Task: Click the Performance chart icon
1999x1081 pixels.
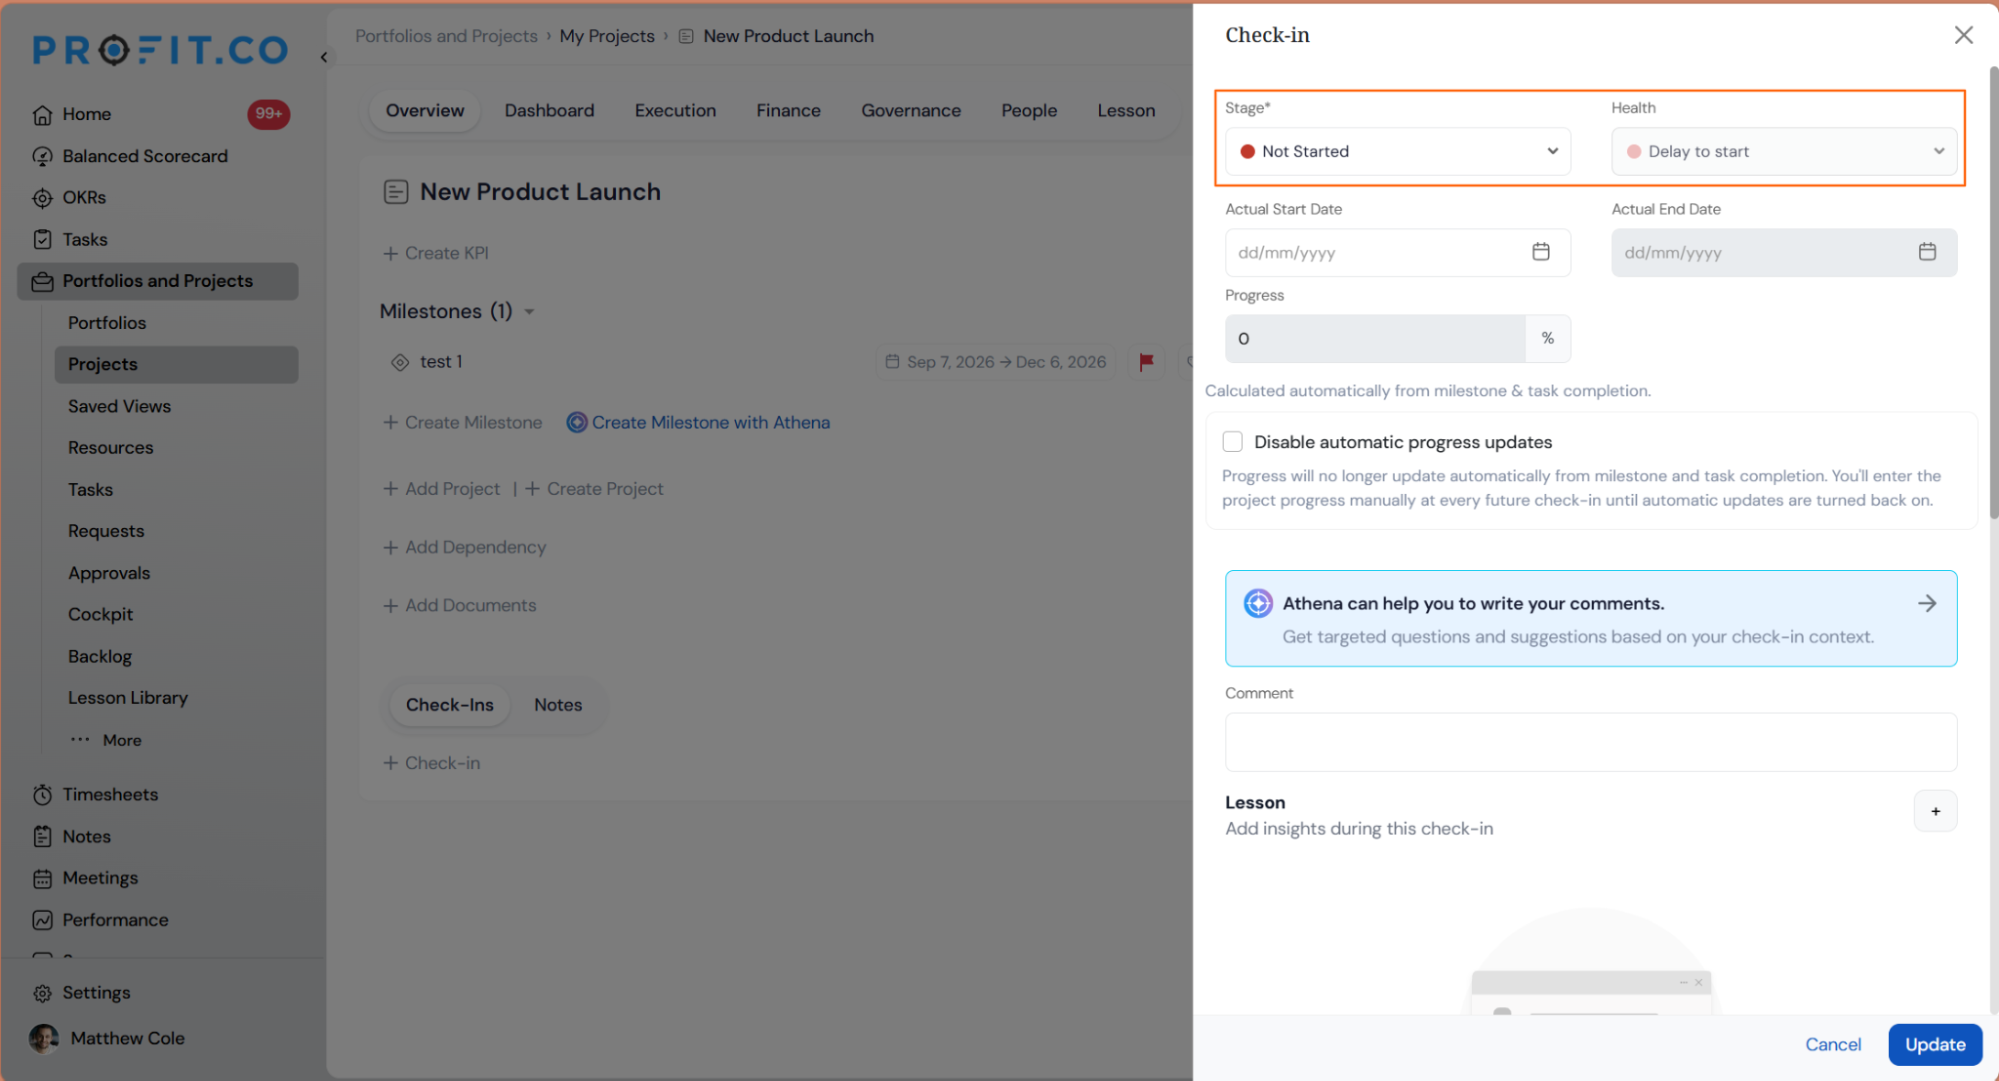Action: coord(42,920)
